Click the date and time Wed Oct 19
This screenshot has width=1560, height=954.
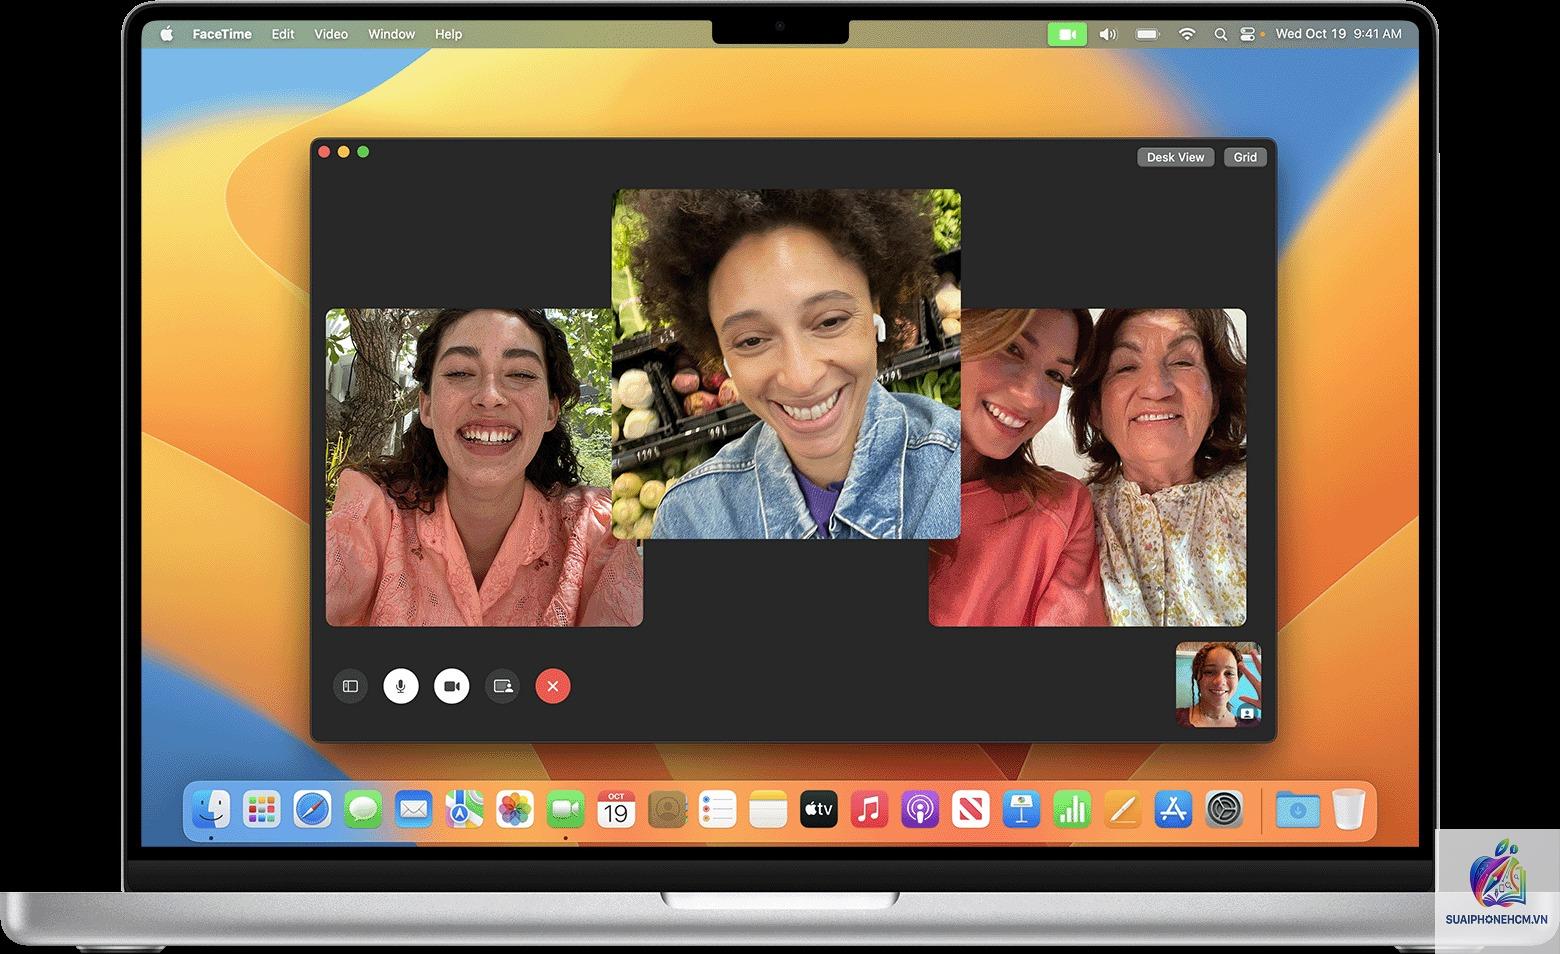coord(1339,34)
